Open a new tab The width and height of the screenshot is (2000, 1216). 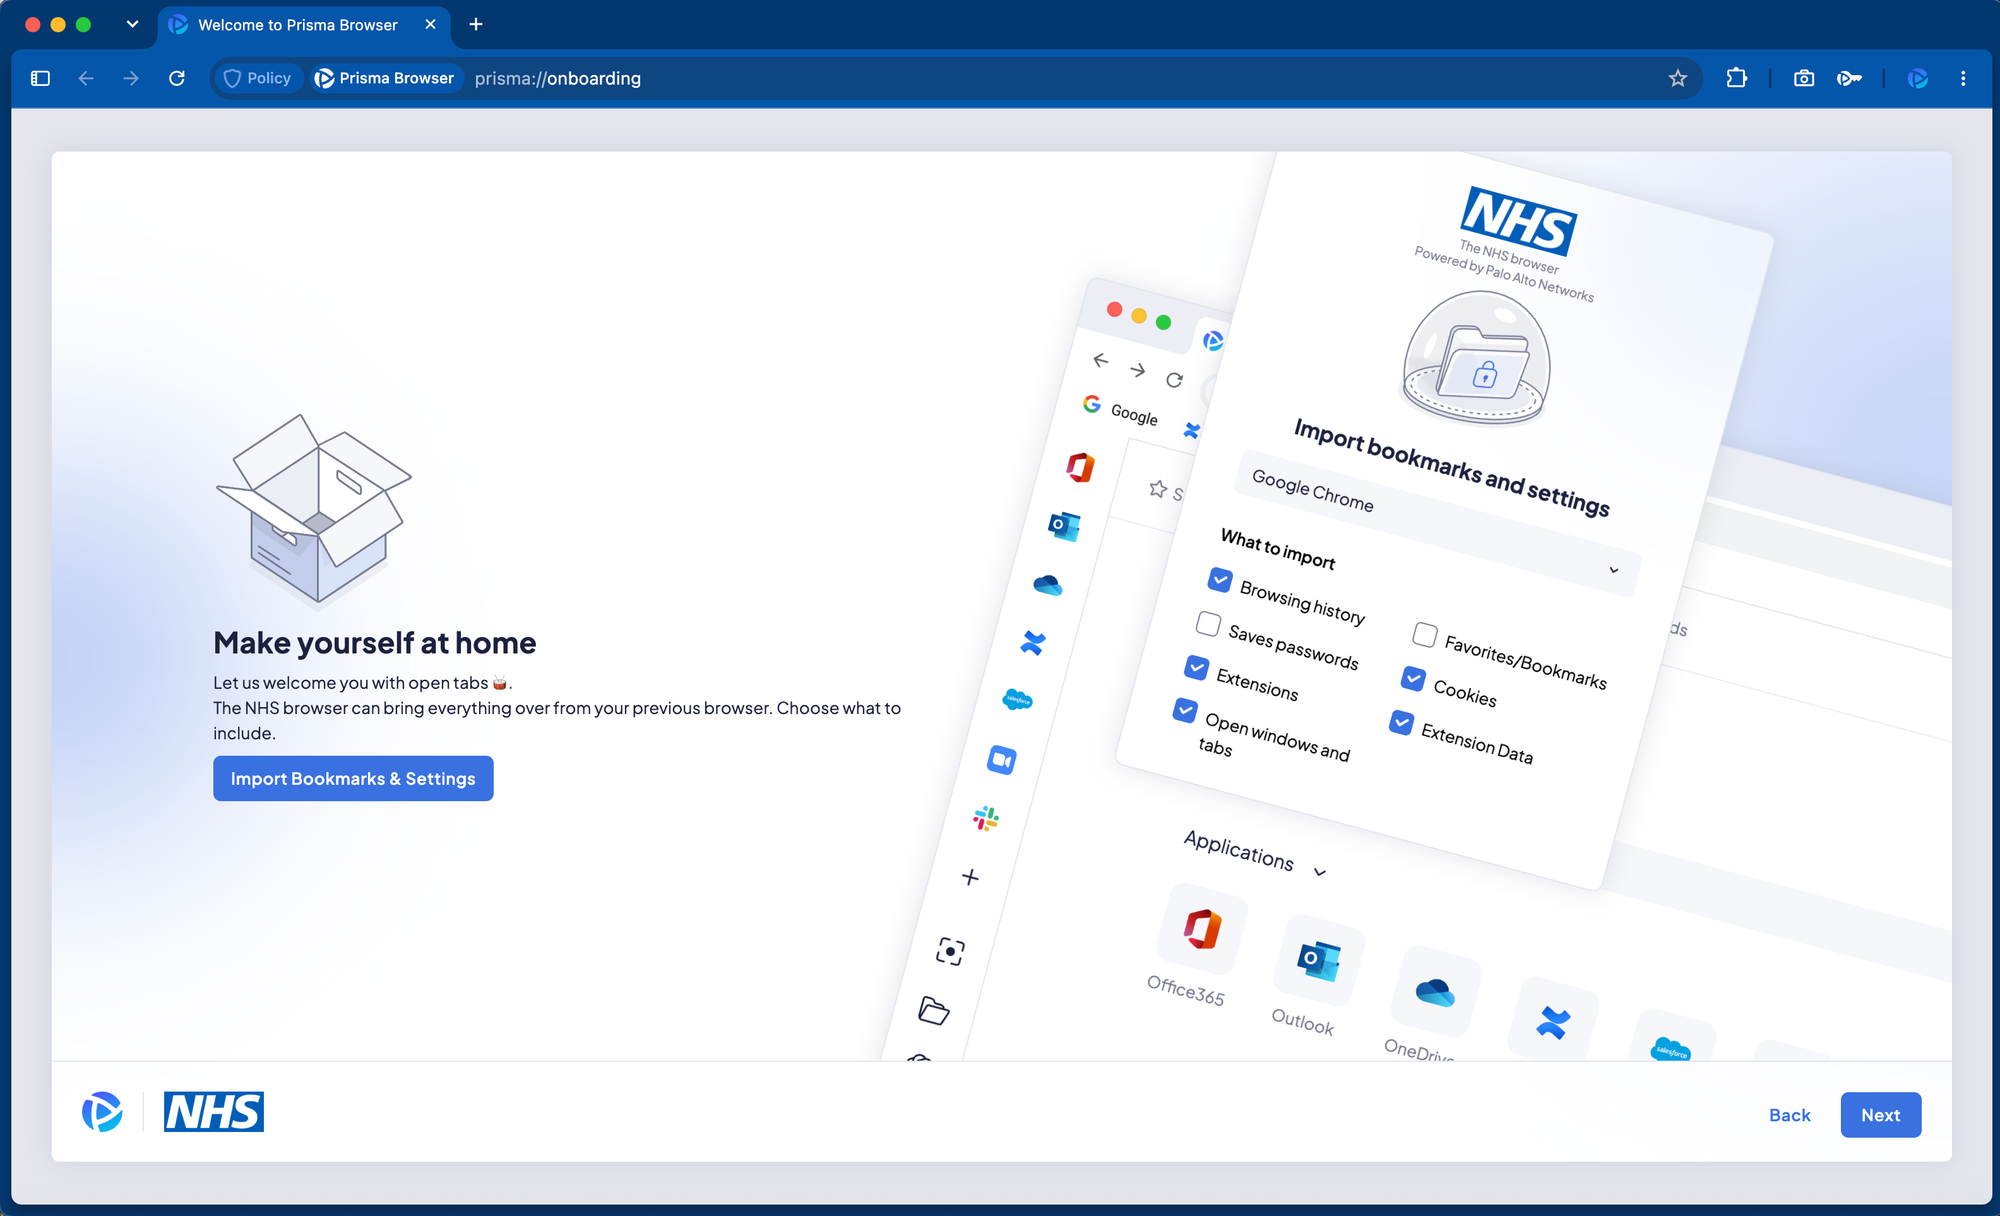coord(476,24)
